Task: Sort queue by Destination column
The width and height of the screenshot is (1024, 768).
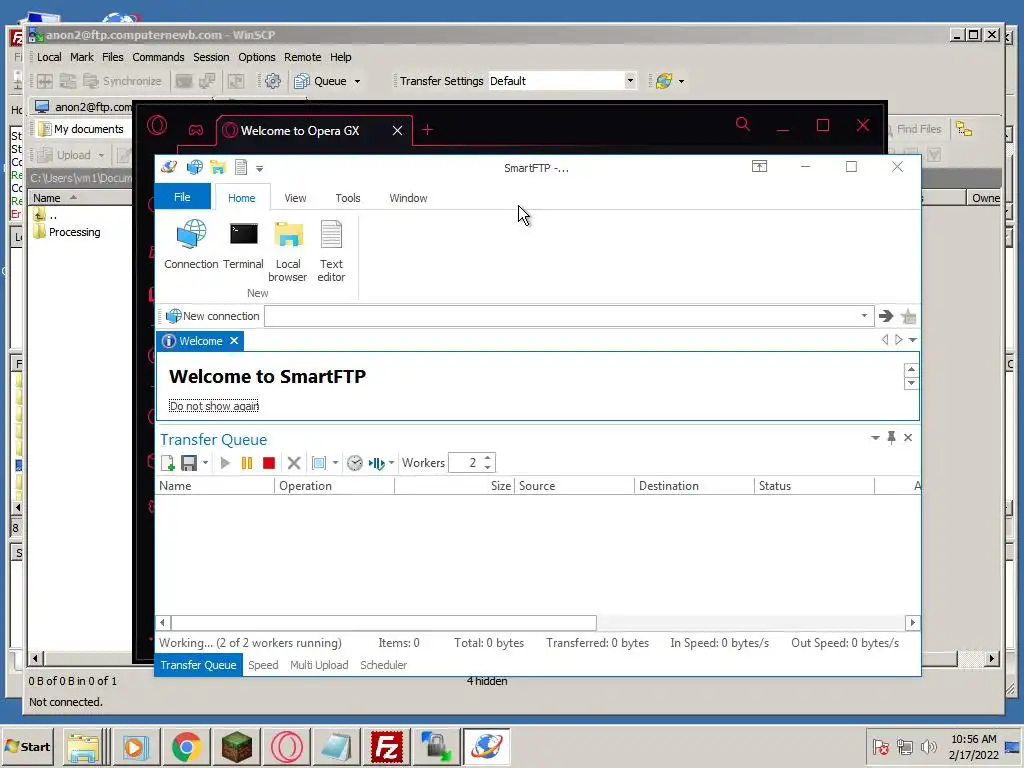Action: tap(694, 486)
